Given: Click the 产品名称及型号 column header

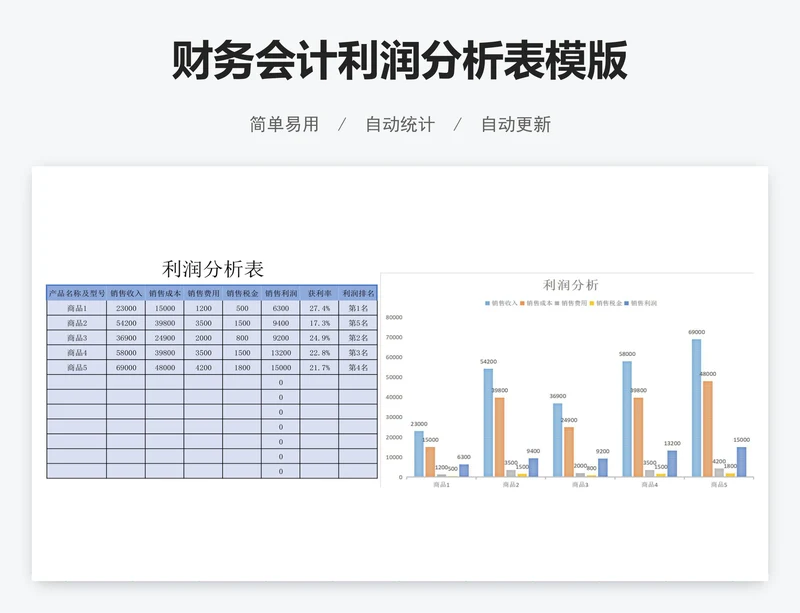Looking at the screenshot, I should (77, 293).
